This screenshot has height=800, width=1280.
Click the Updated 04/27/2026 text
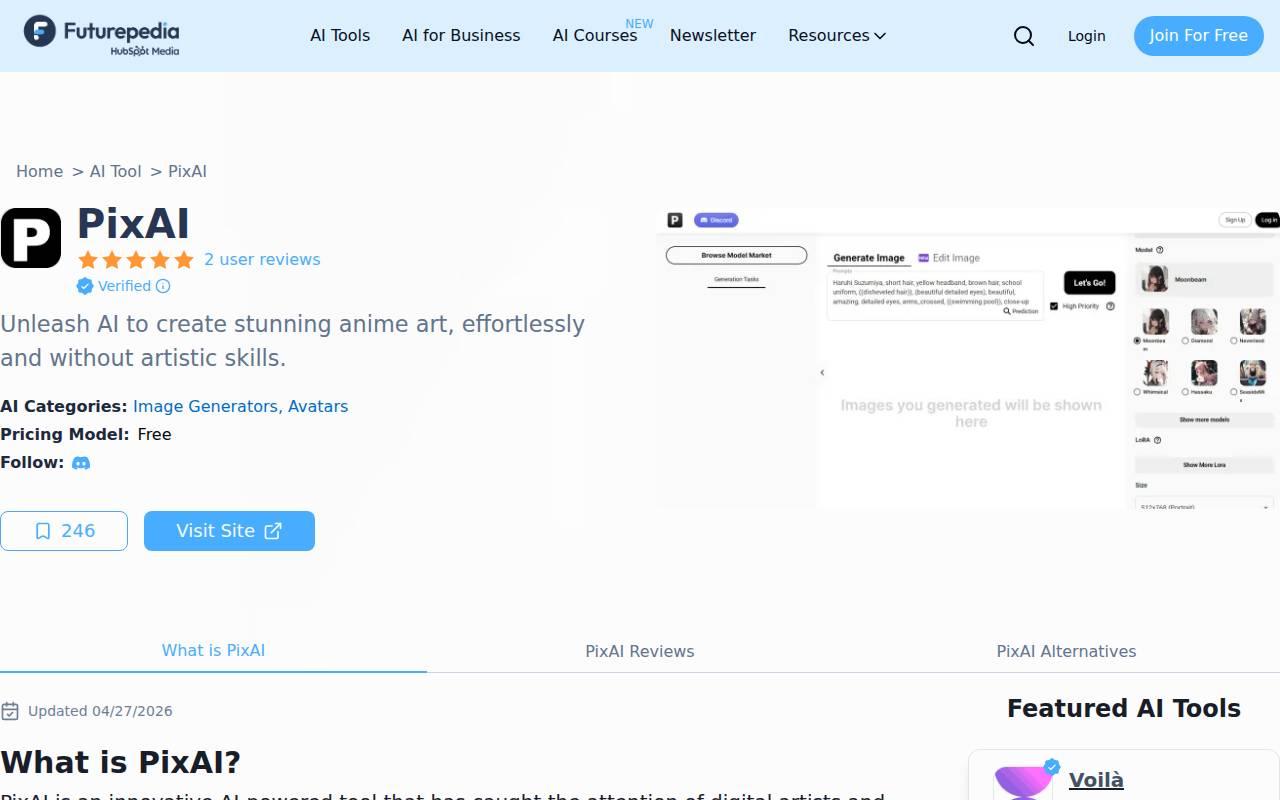pyautogui.click(x=100, y=711)
